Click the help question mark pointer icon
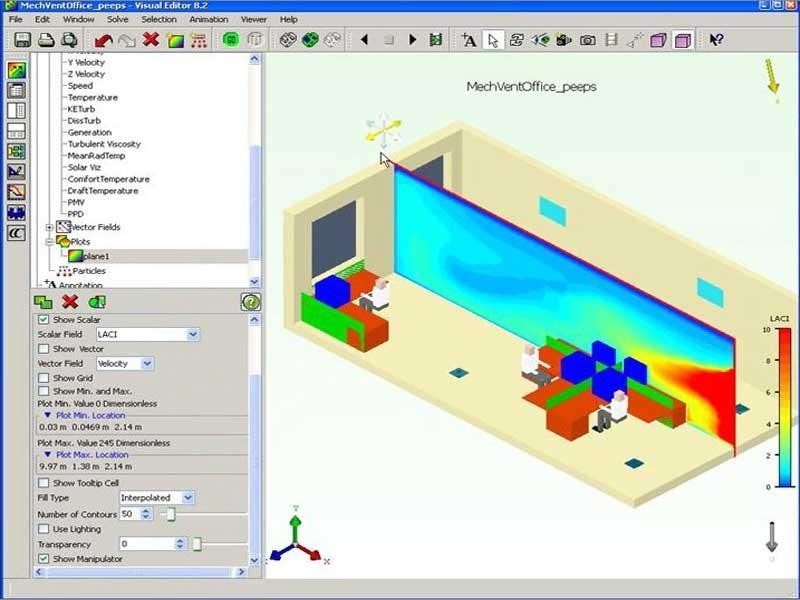 pyautogui.click(x=716, y=40)
